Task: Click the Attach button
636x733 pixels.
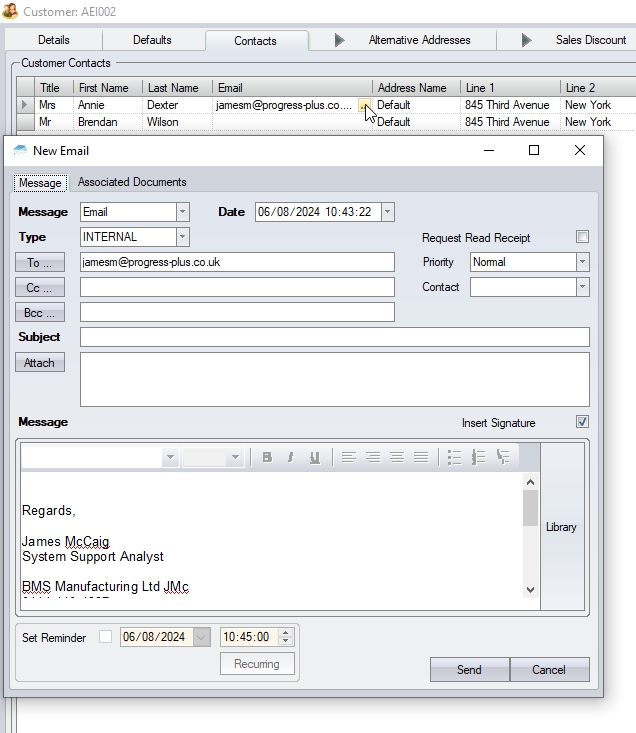Action: 40,362
